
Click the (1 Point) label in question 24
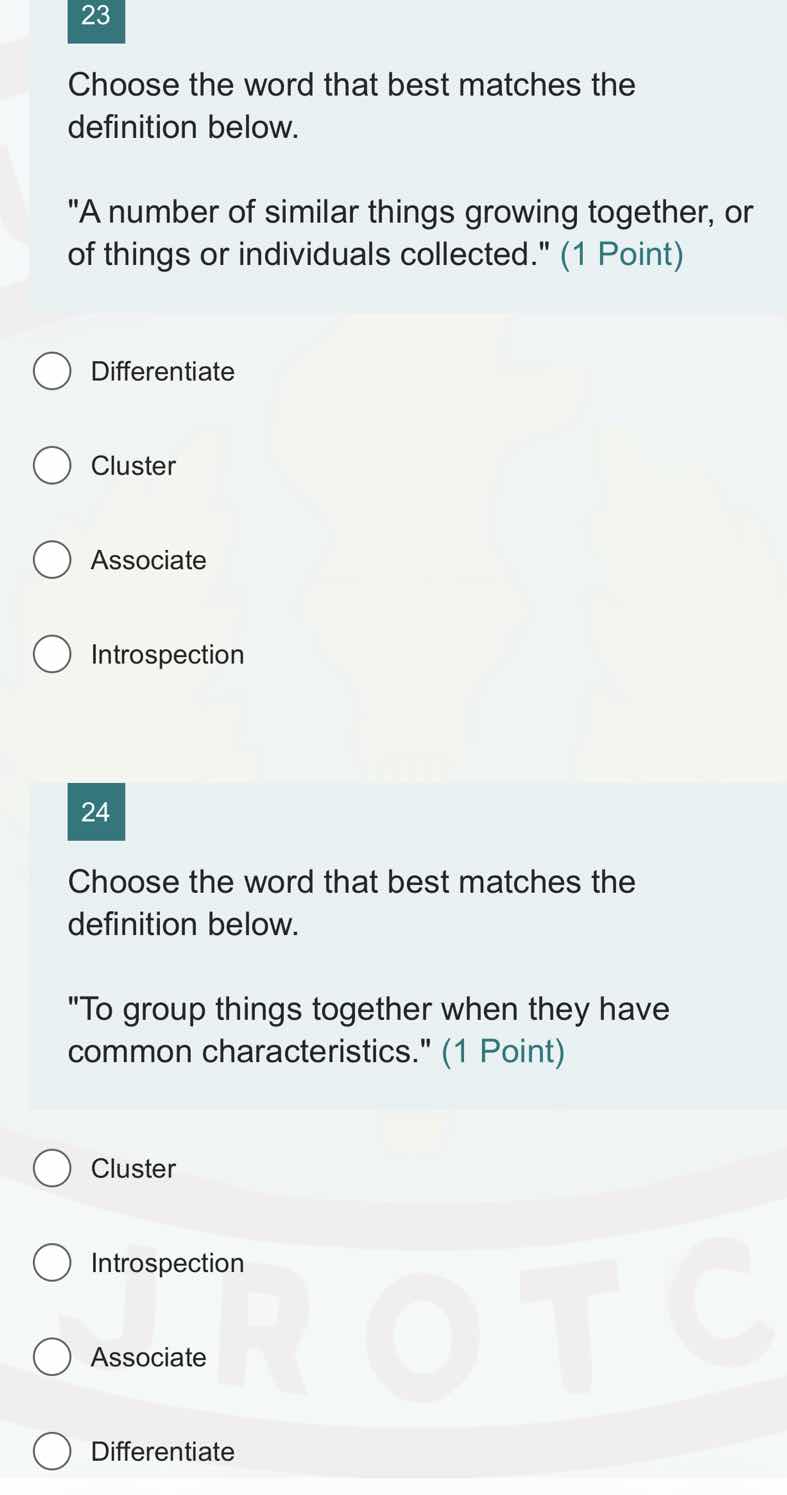click(504, 1051)
